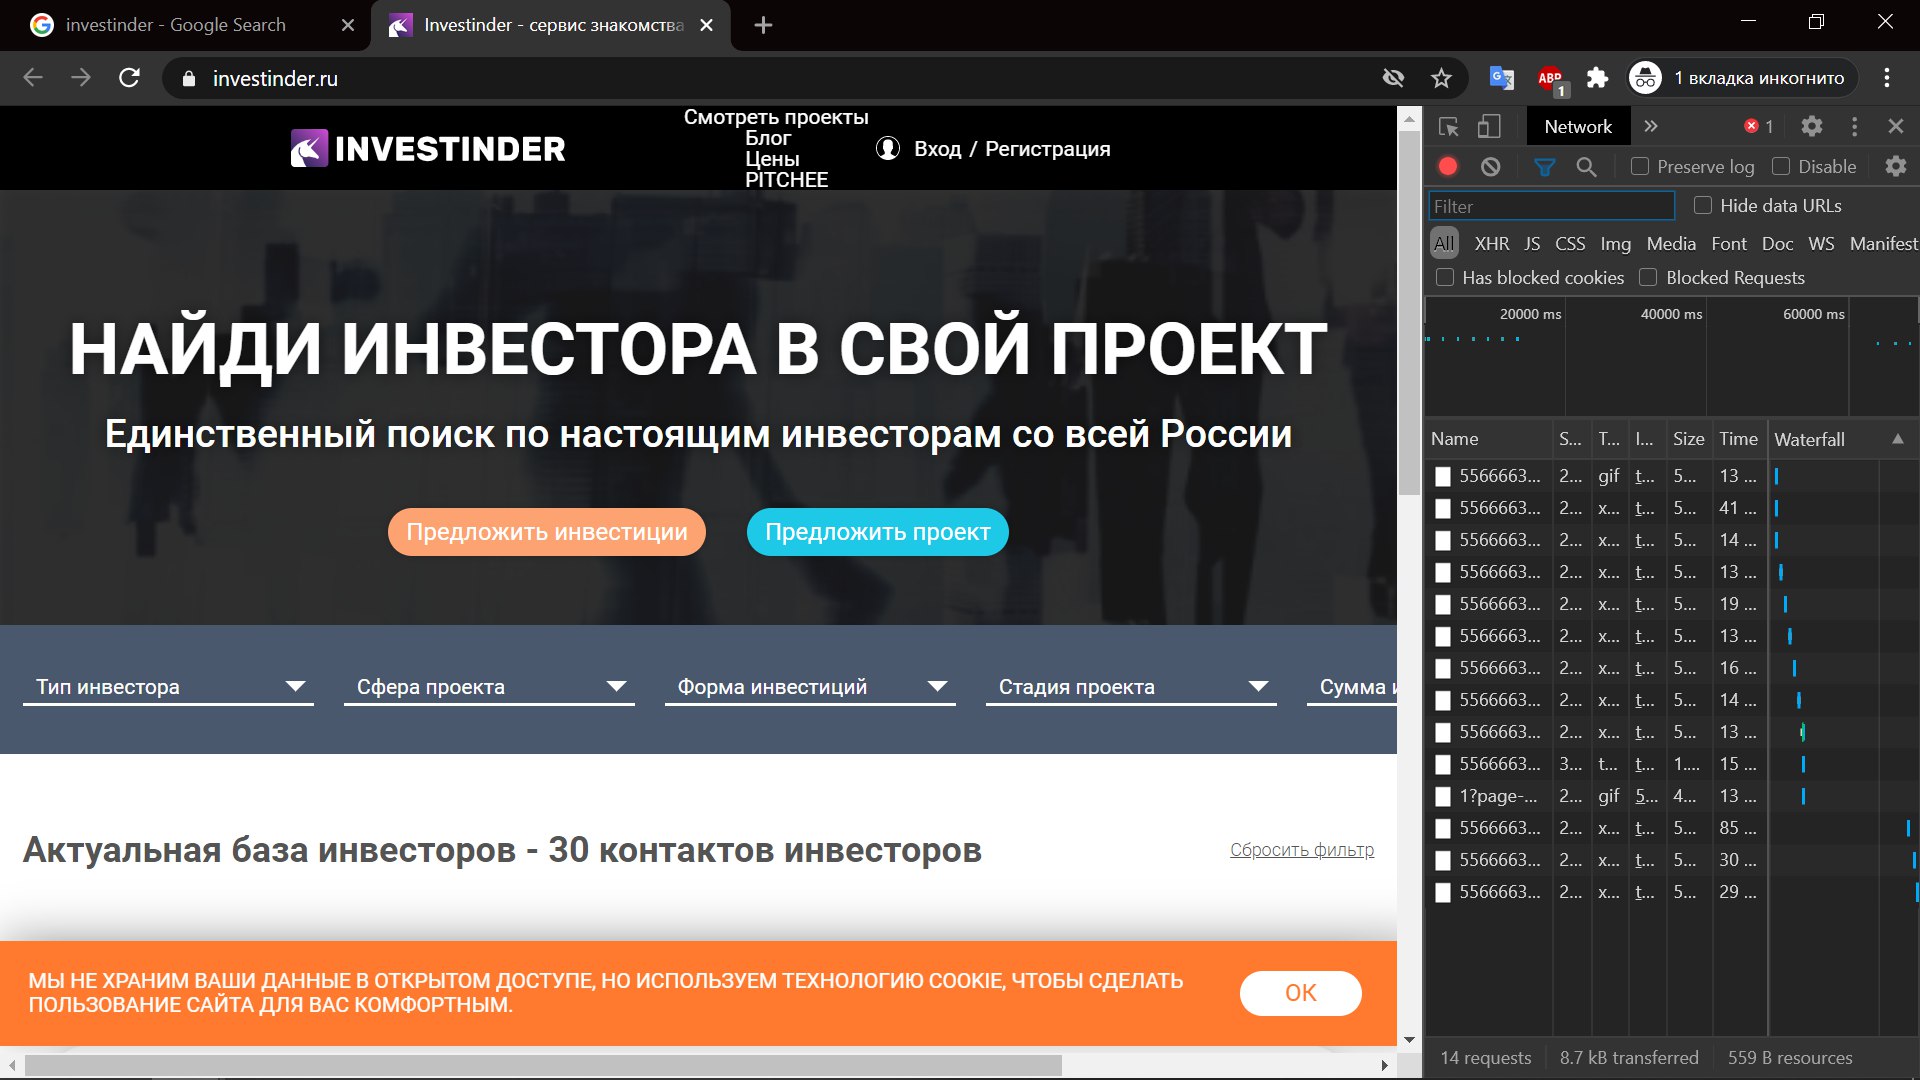This screenshot has width=1920, height=1080.
Task: Toggle Waterfall column sort arrow
Action: tap(1898, 439)
